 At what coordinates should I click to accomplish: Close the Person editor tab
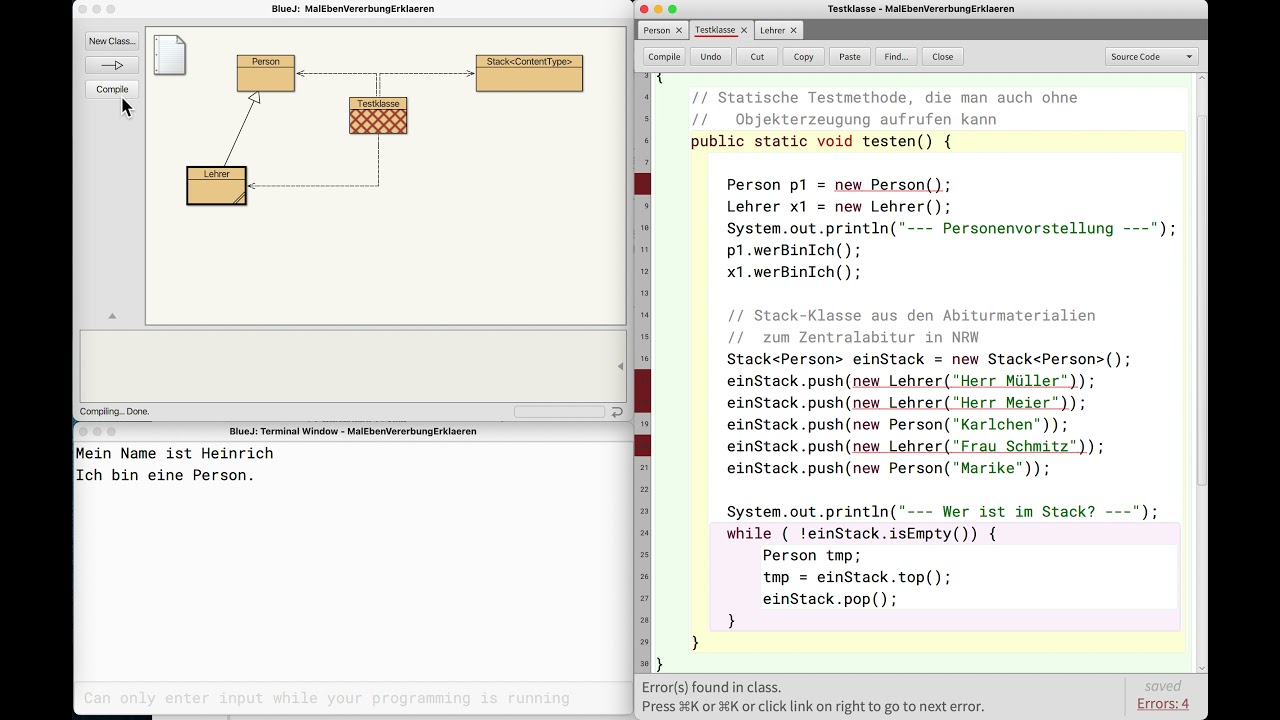(x=678, y=31)
